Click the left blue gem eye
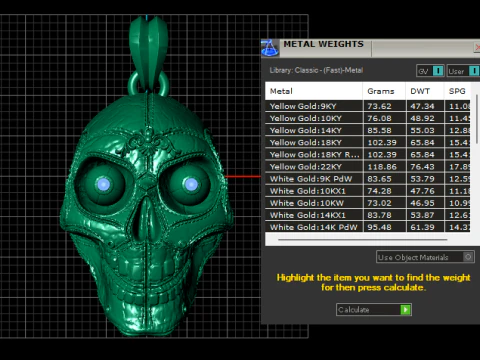 pos(103,184)
